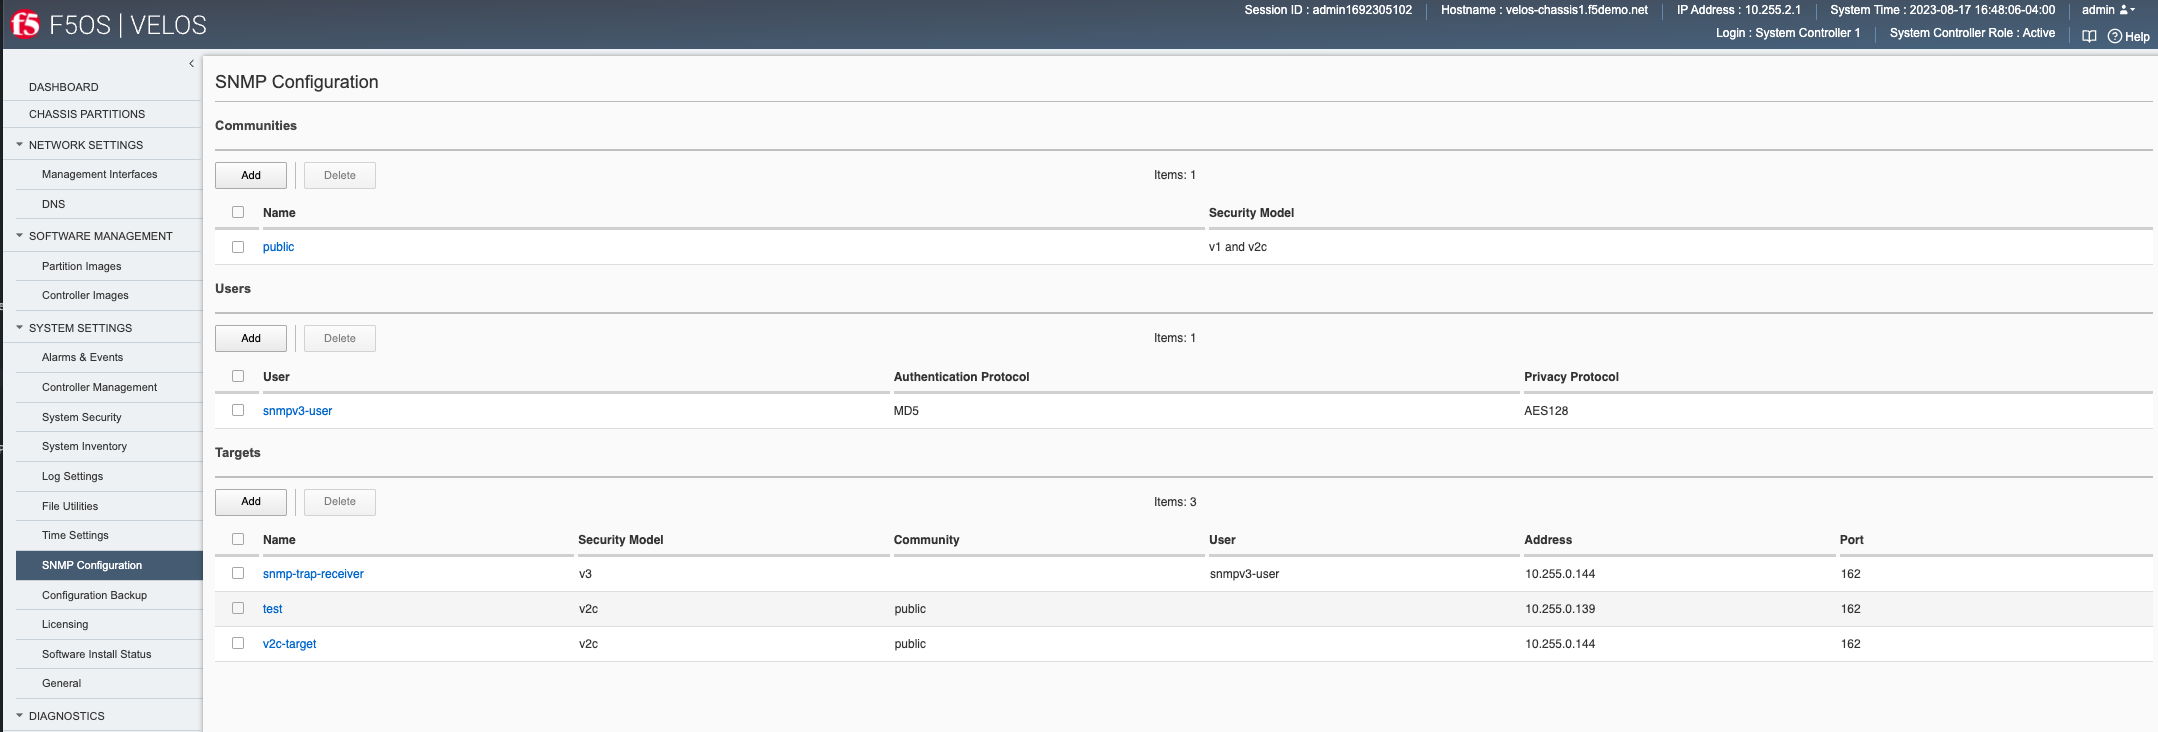
Task: Click the MD5 authentication protocol value
Action: tap(906, 411)
